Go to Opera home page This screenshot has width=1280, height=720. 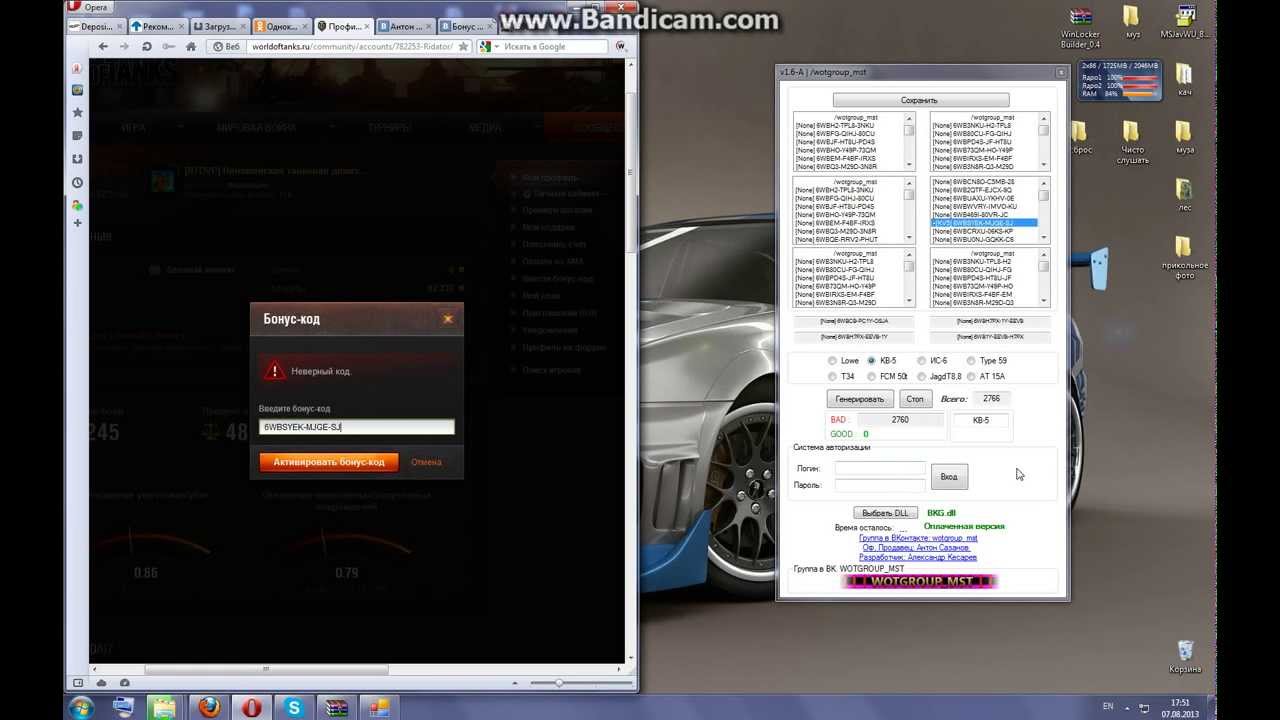click(x=189, y=46)
